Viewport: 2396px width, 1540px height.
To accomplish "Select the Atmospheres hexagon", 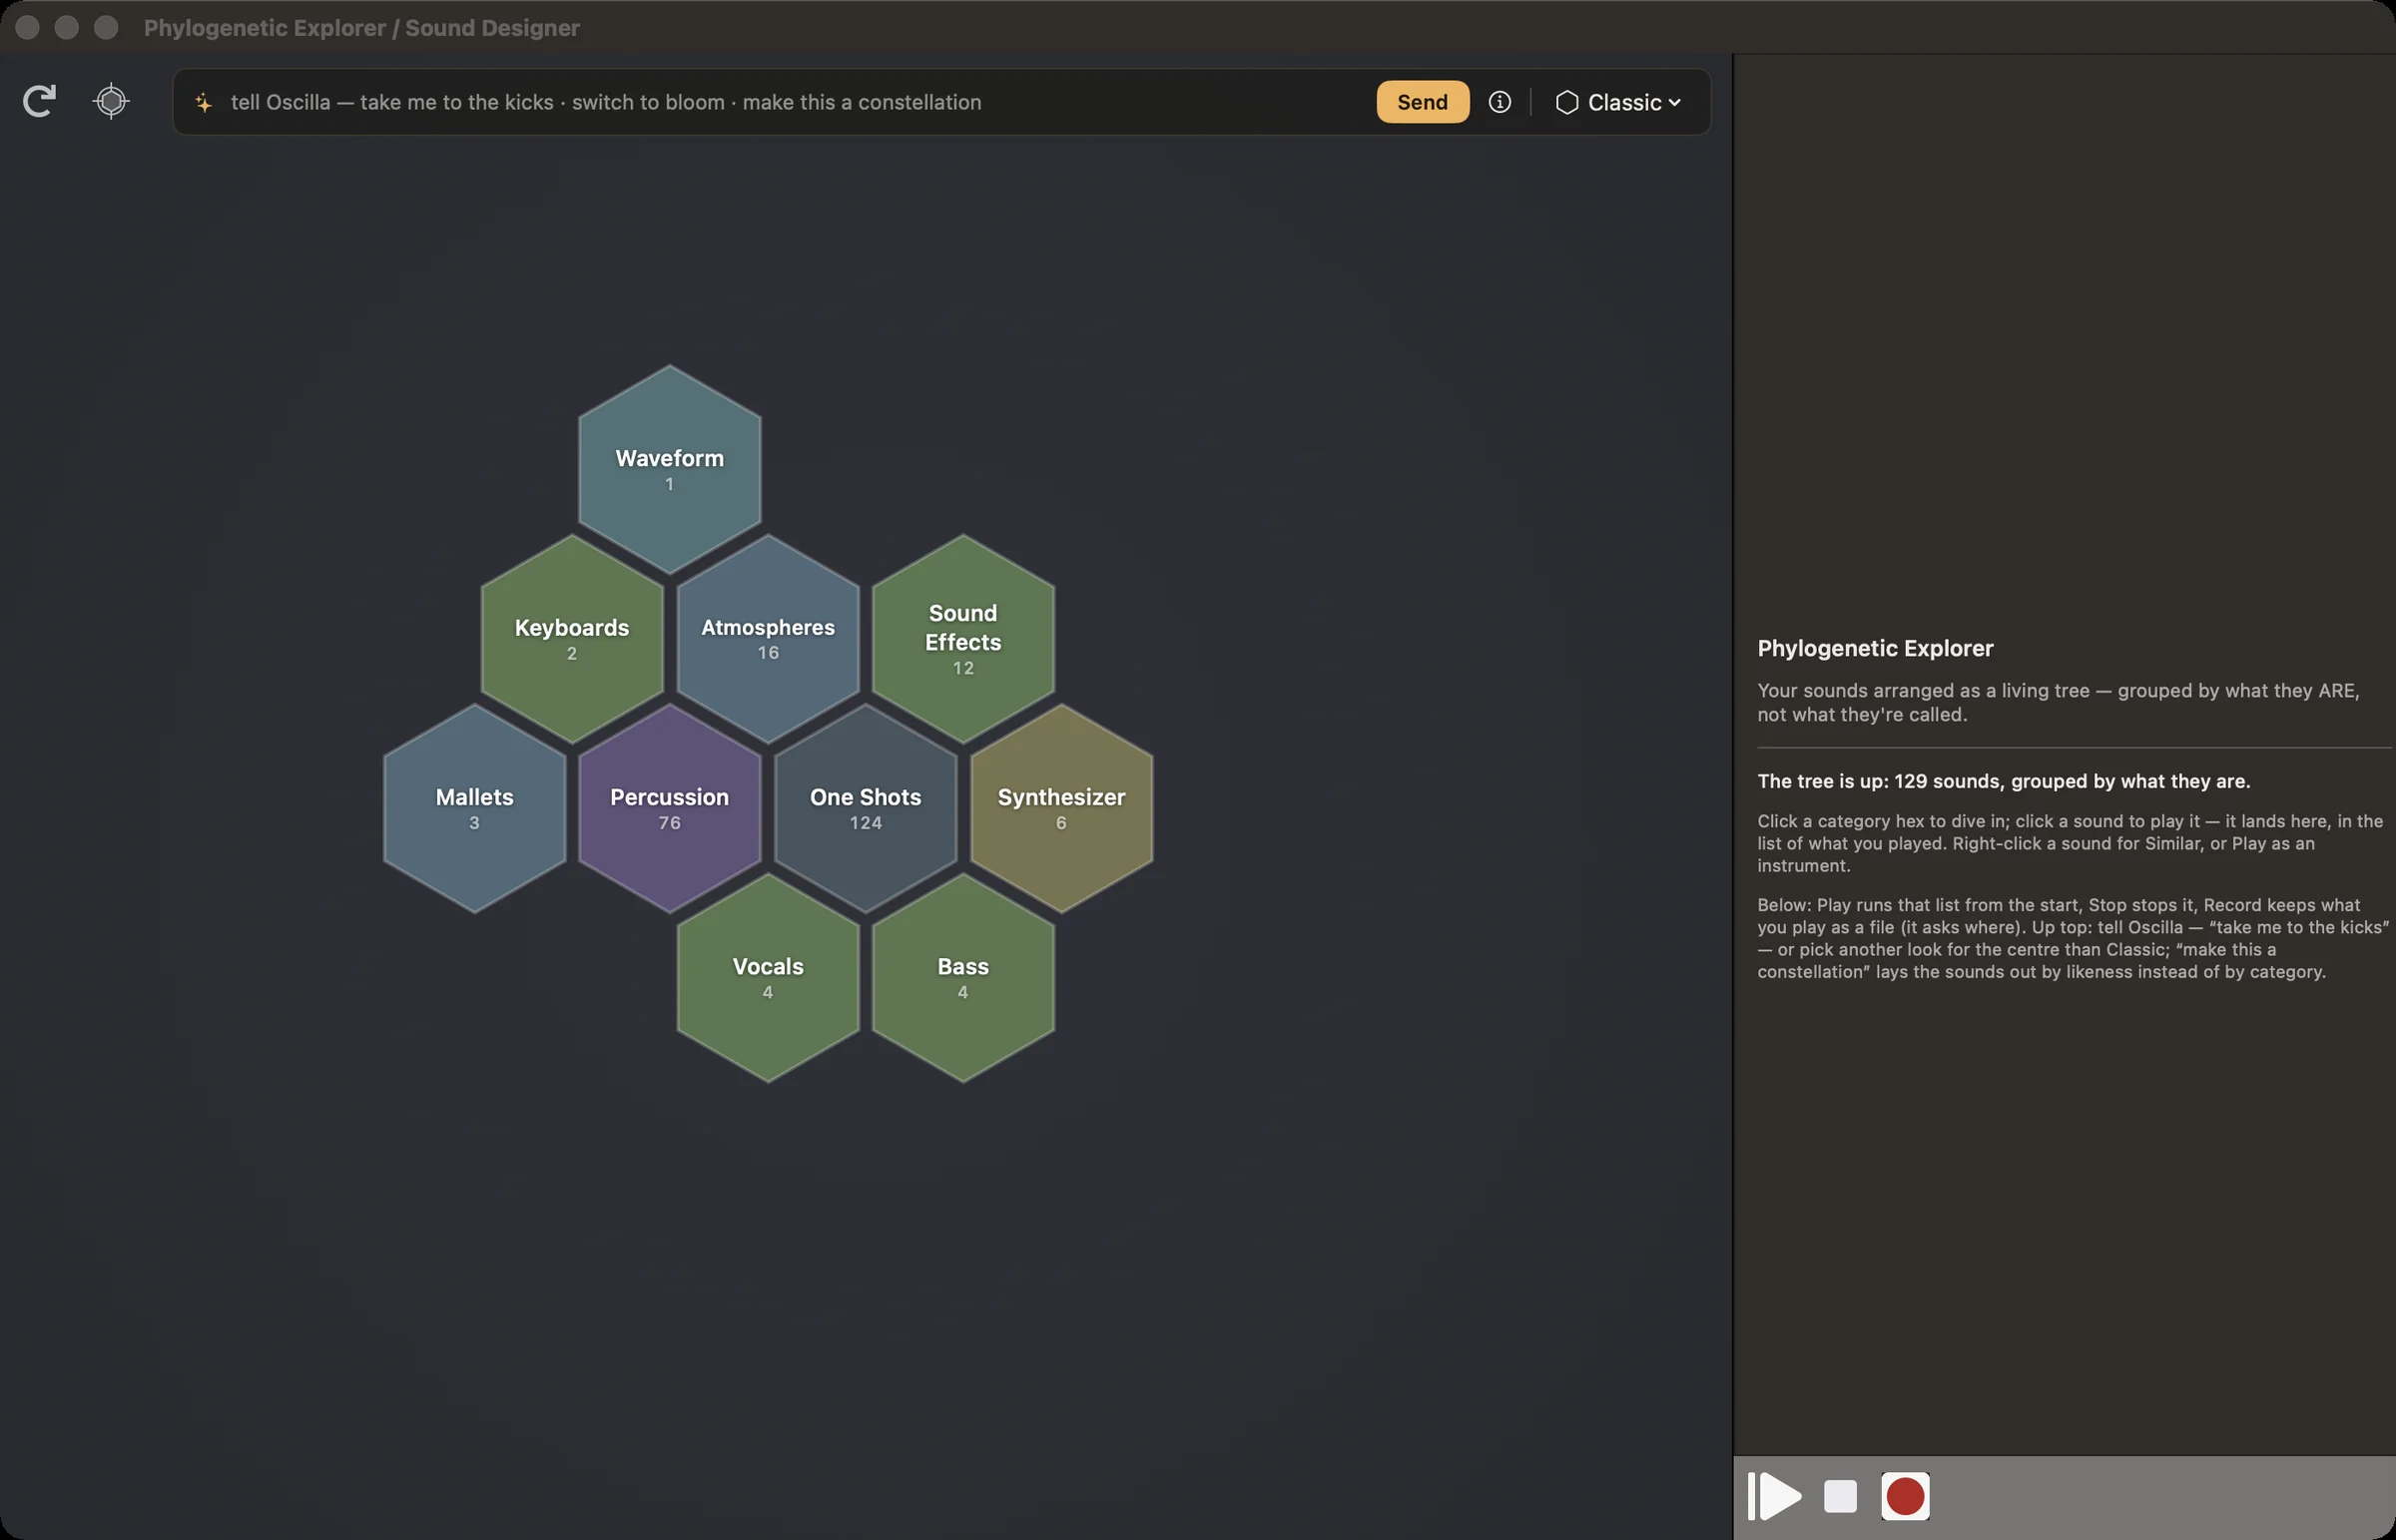I will click(x=768, y=638).
